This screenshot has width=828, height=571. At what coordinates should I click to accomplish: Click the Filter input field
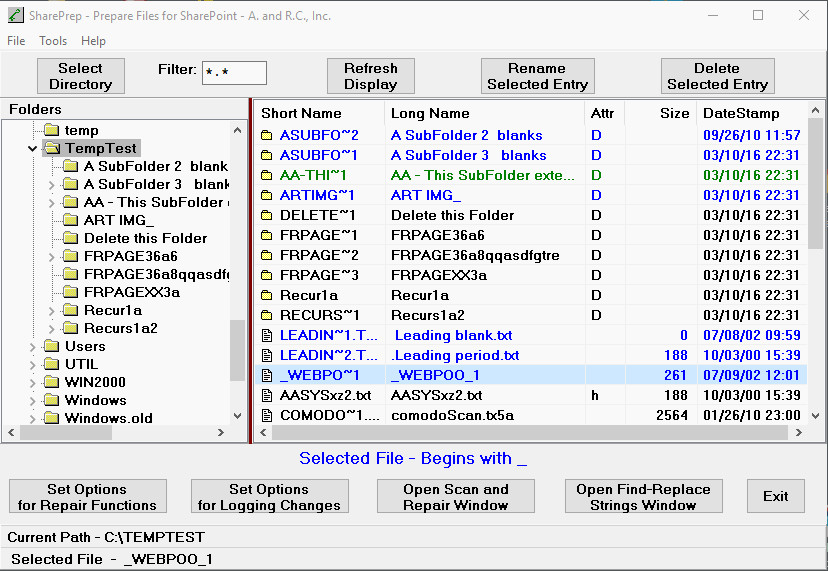point(234,73)
